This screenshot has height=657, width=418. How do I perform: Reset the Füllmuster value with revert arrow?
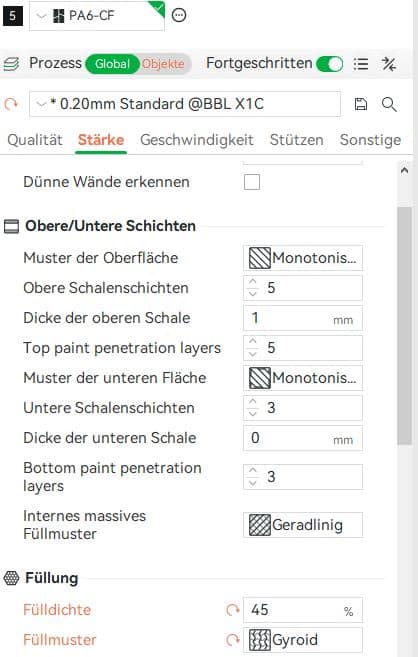[233, 640]
